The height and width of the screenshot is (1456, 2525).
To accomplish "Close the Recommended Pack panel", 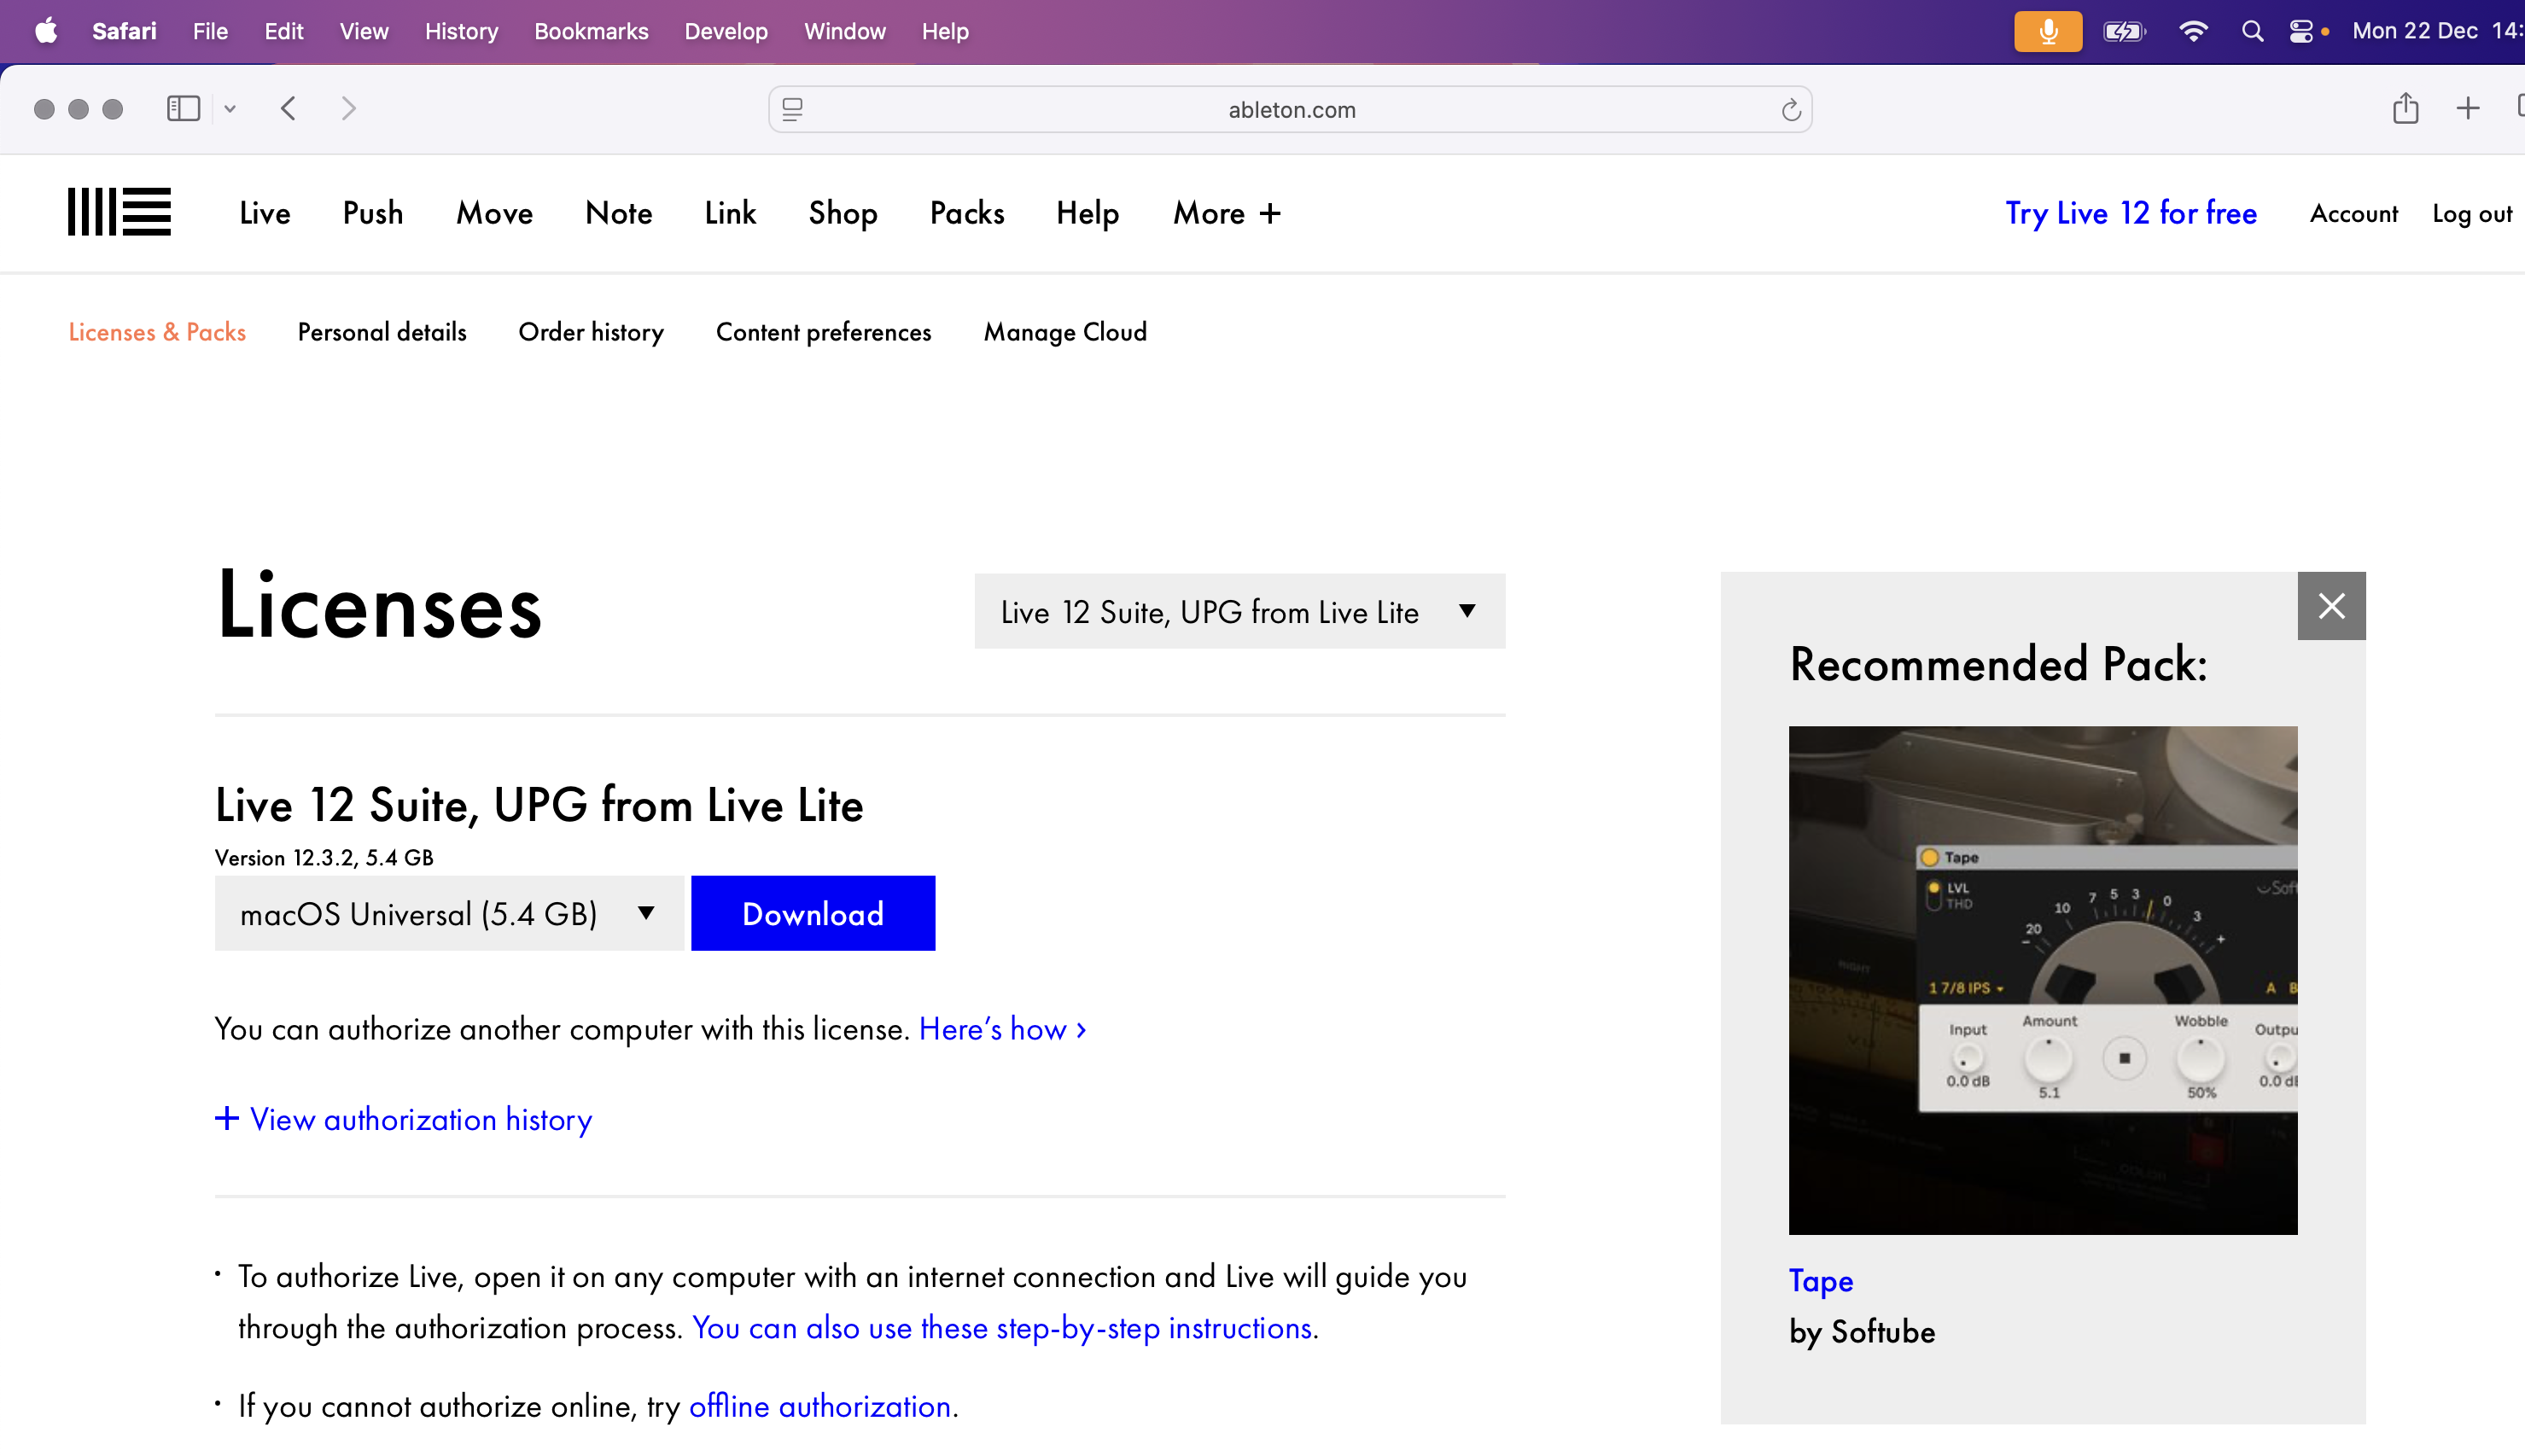I will coord(2333,605).
